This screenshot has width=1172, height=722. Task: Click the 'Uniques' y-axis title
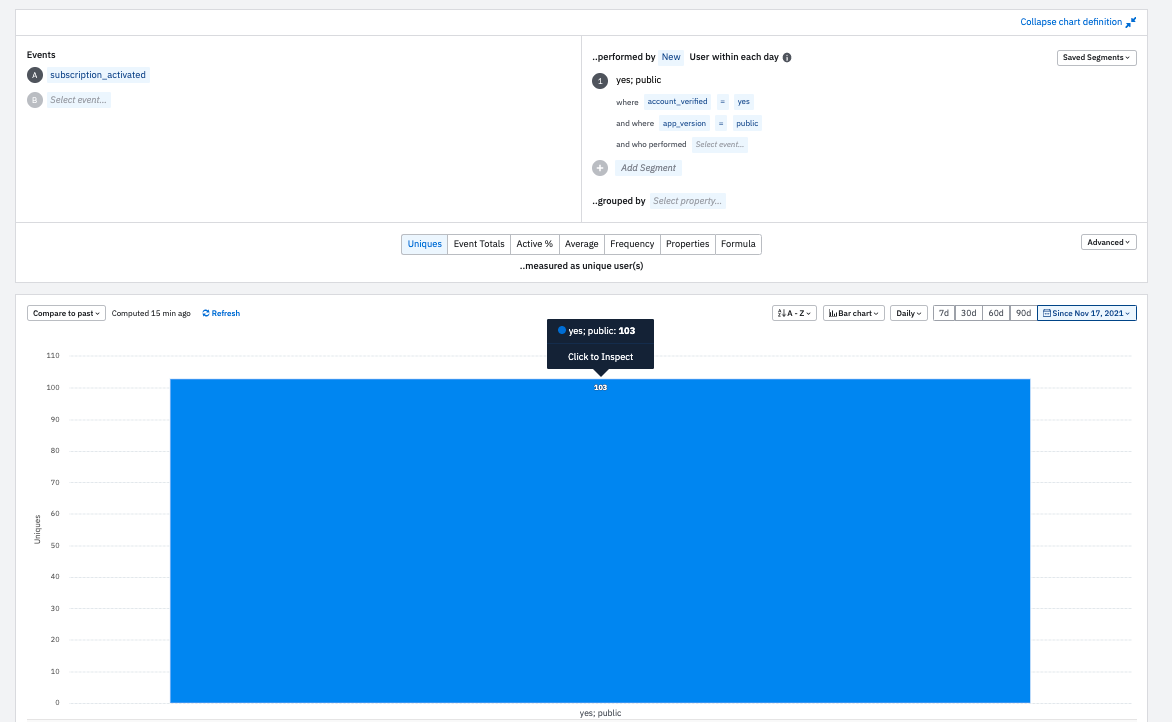click(x=37, y=529)
